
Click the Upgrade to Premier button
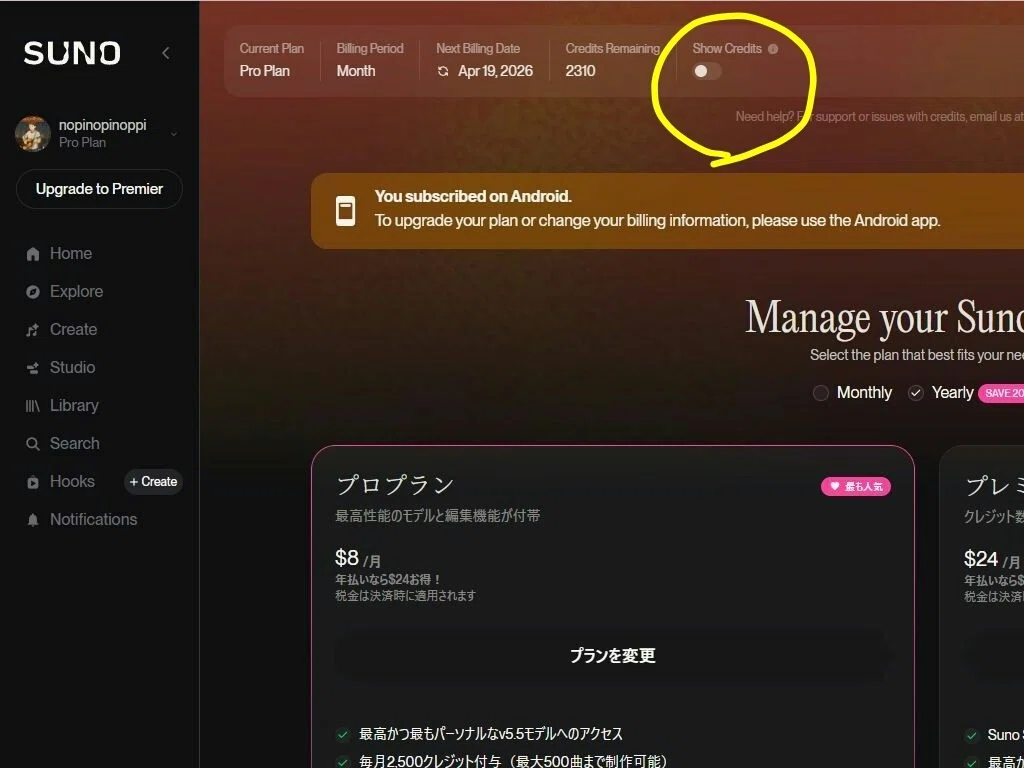point(99,189)
